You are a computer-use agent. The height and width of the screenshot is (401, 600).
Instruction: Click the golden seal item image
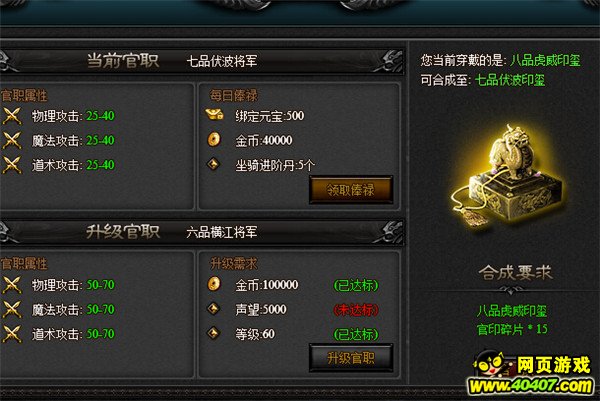coord(507,177)
